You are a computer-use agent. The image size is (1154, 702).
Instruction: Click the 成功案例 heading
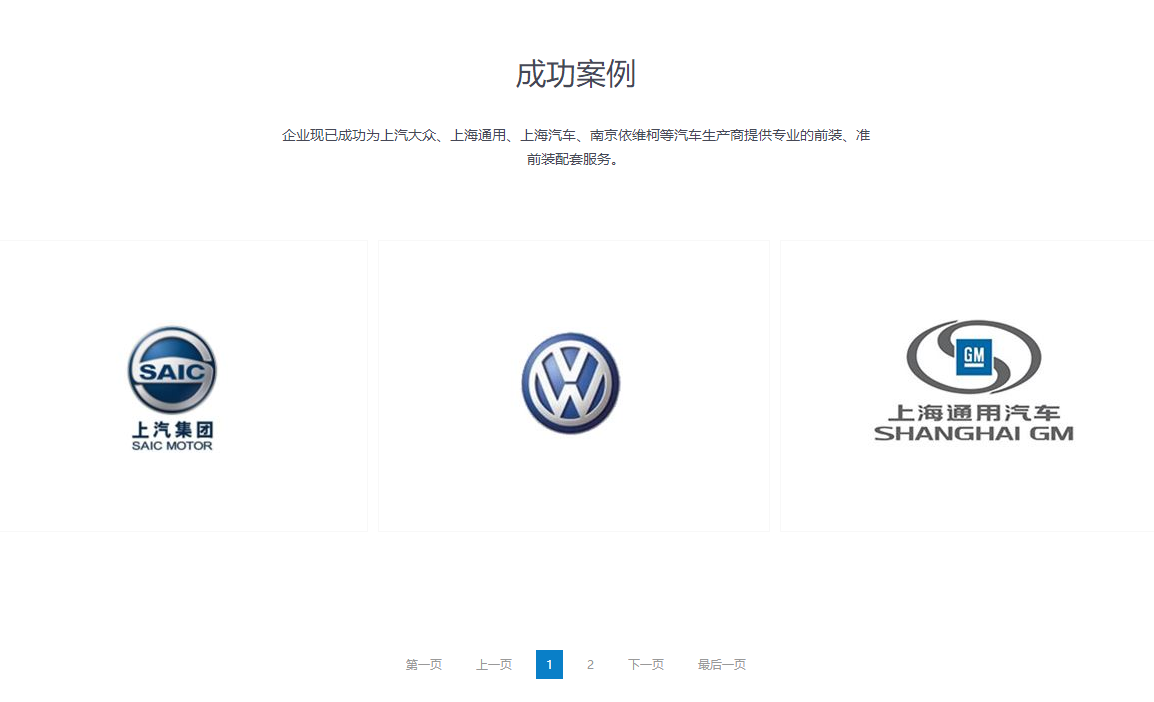tap(576, 74)
